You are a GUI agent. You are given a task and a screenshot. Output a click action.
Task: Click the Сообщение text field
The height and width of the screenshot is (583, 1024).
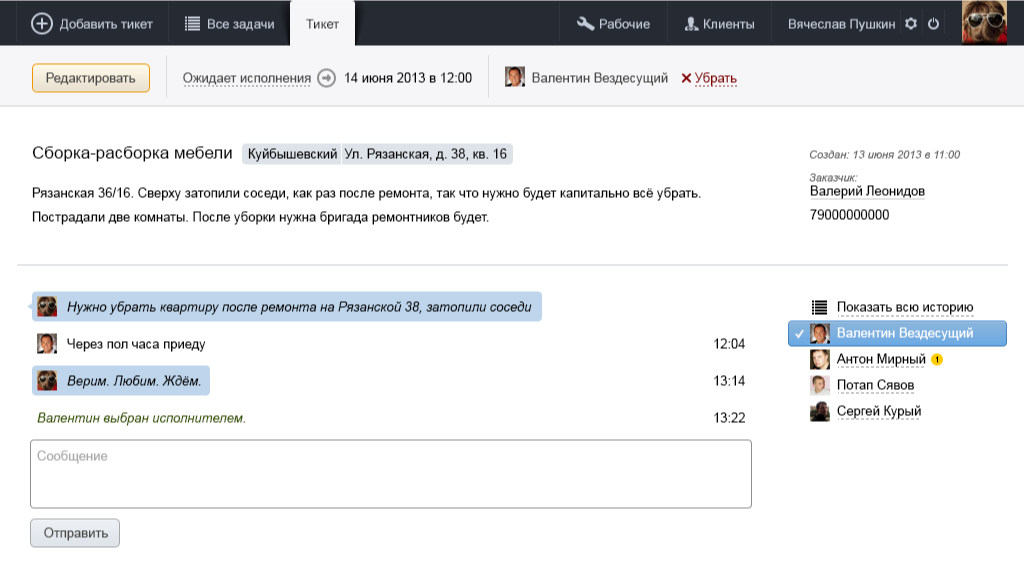coord(391,474)
